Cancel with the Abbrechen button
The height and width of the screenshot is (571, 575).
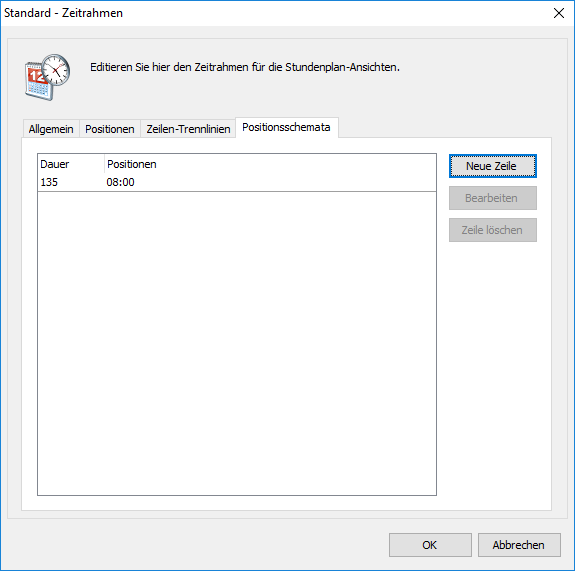tap(519, 545)
